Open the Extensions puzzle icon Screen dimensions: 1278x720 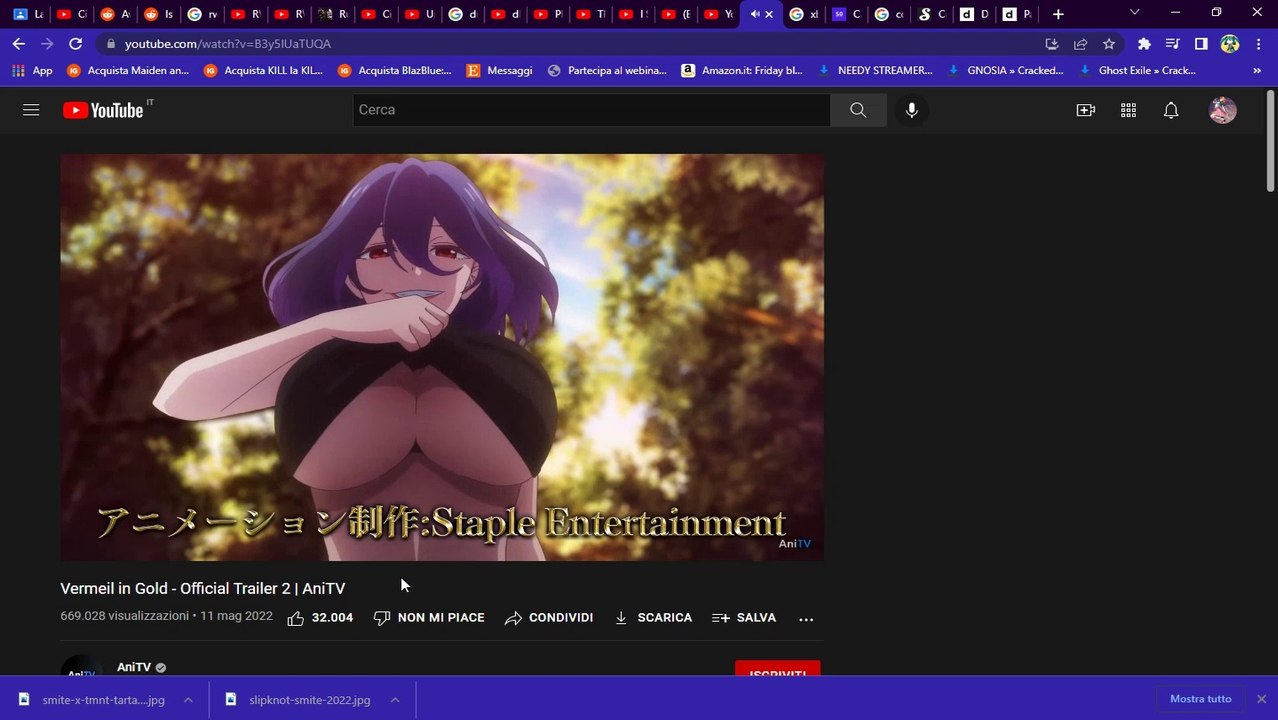point(1144,44)
